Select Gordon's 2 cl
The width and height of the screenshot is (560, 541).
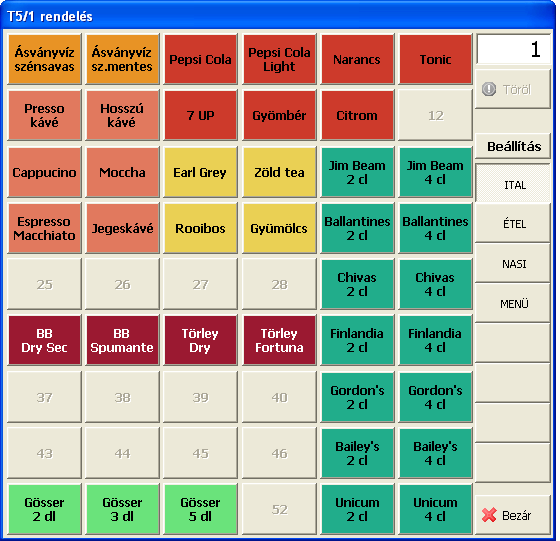pyautogui.click(x=357, y=397)
